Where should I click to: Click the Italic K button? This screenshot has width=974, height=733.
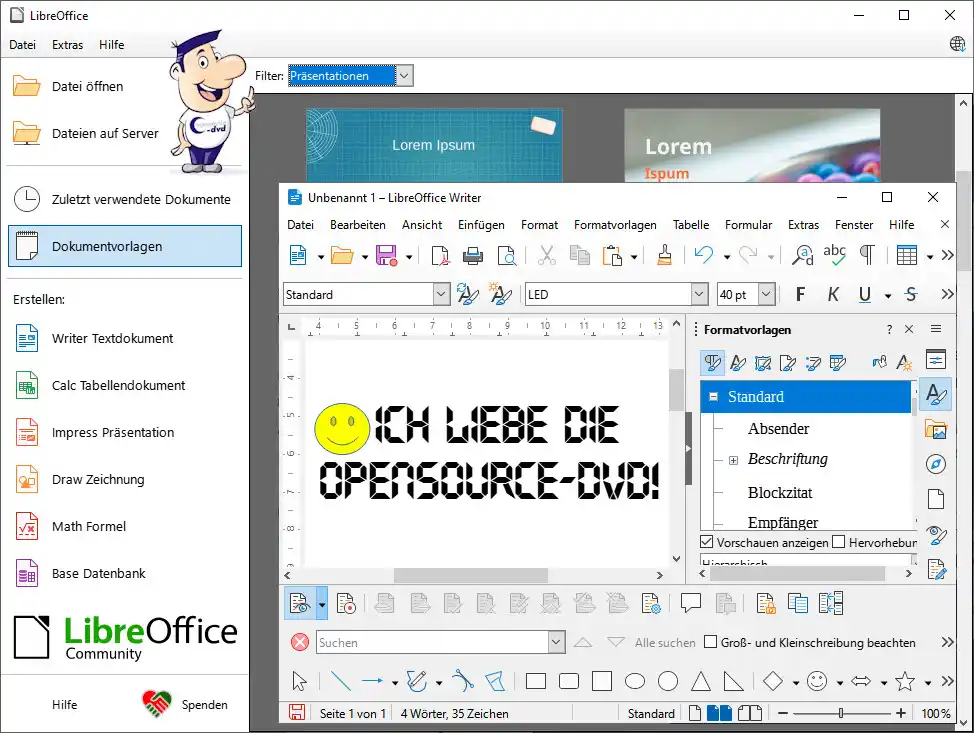[833, 294]
